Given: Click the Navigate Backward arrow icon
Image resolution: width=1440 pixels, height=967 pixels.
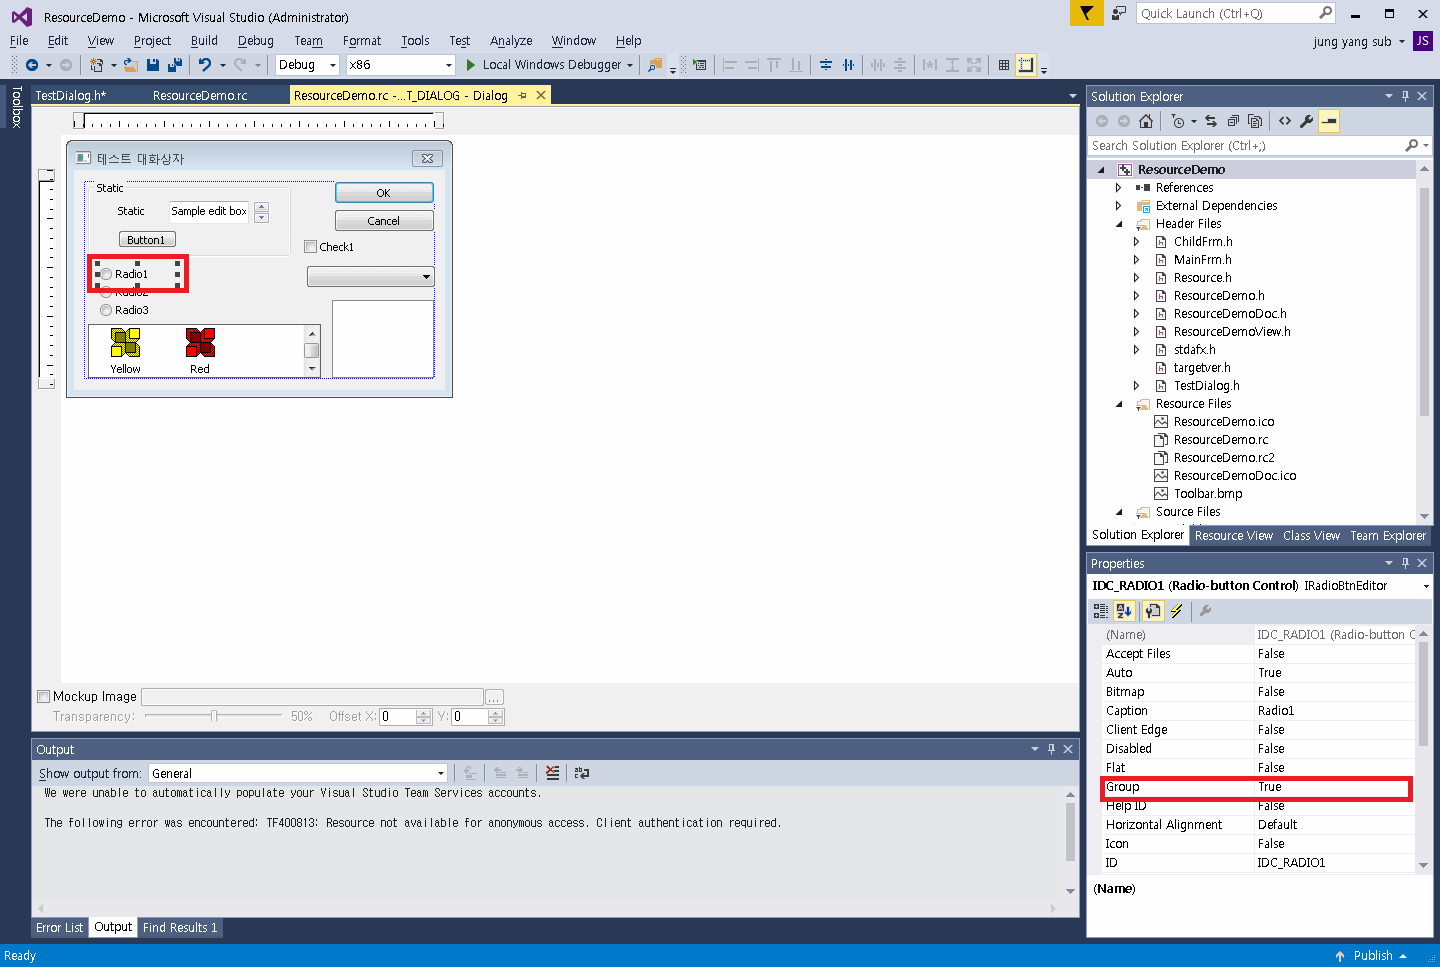Looking at the screenshot, I should pyautogui.click(x=32, y=65).
